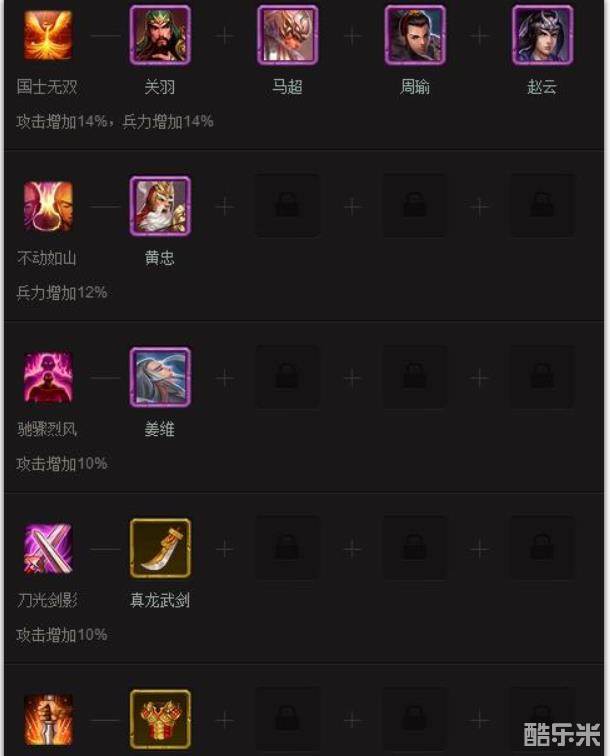Click the 刀光剑影 crossed swords icon
The image size is (610, 756).
point(48,549)
